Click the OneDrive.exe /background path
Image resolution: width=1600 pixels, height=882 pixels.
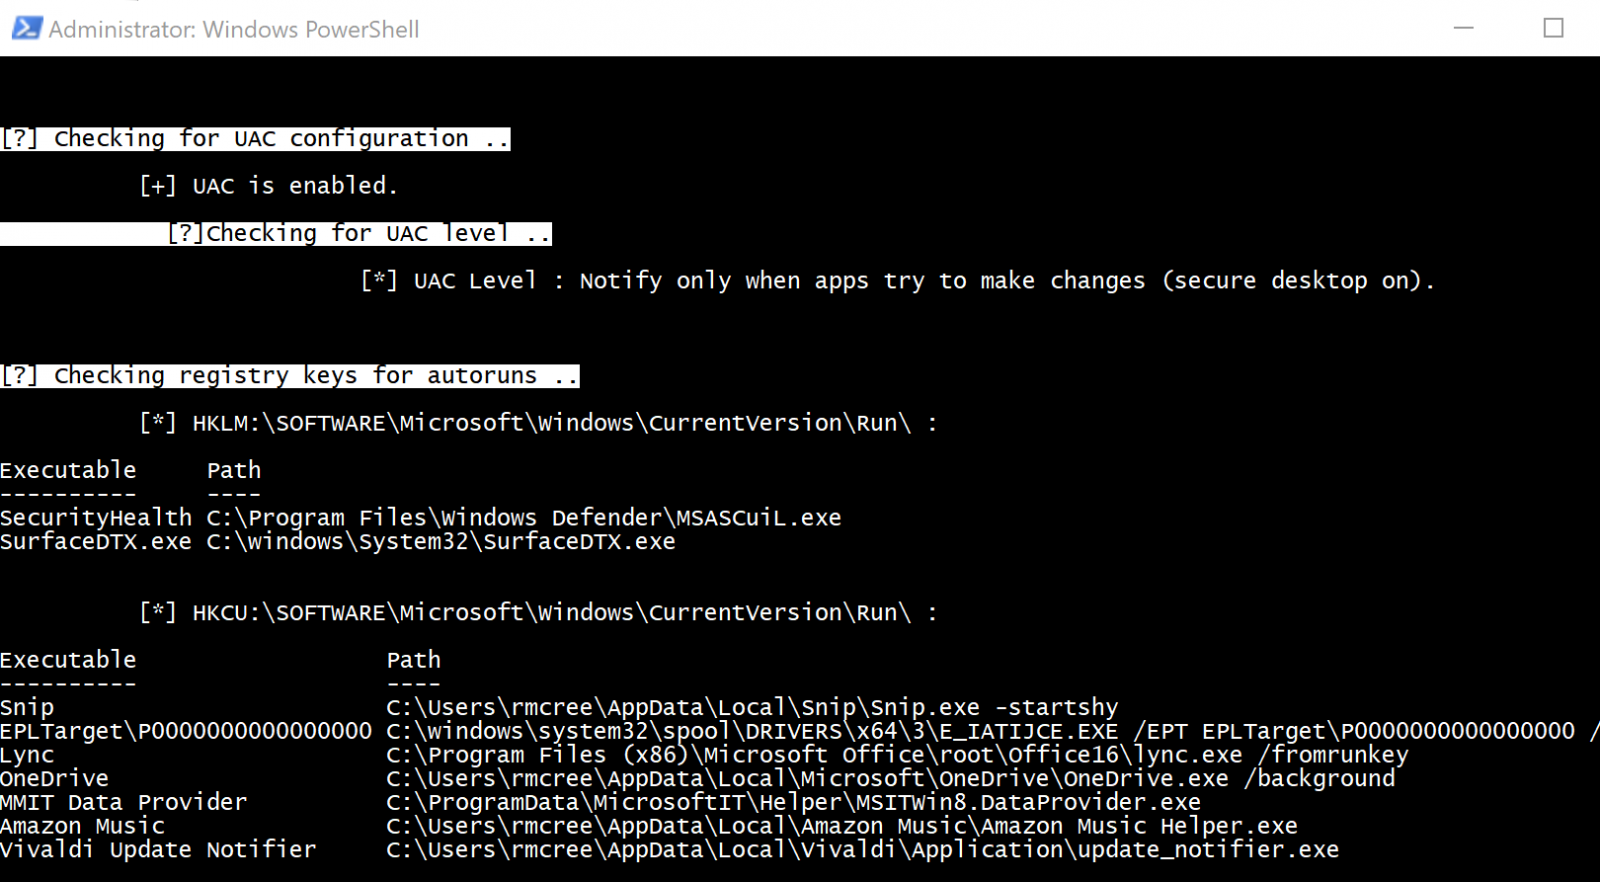890,779
